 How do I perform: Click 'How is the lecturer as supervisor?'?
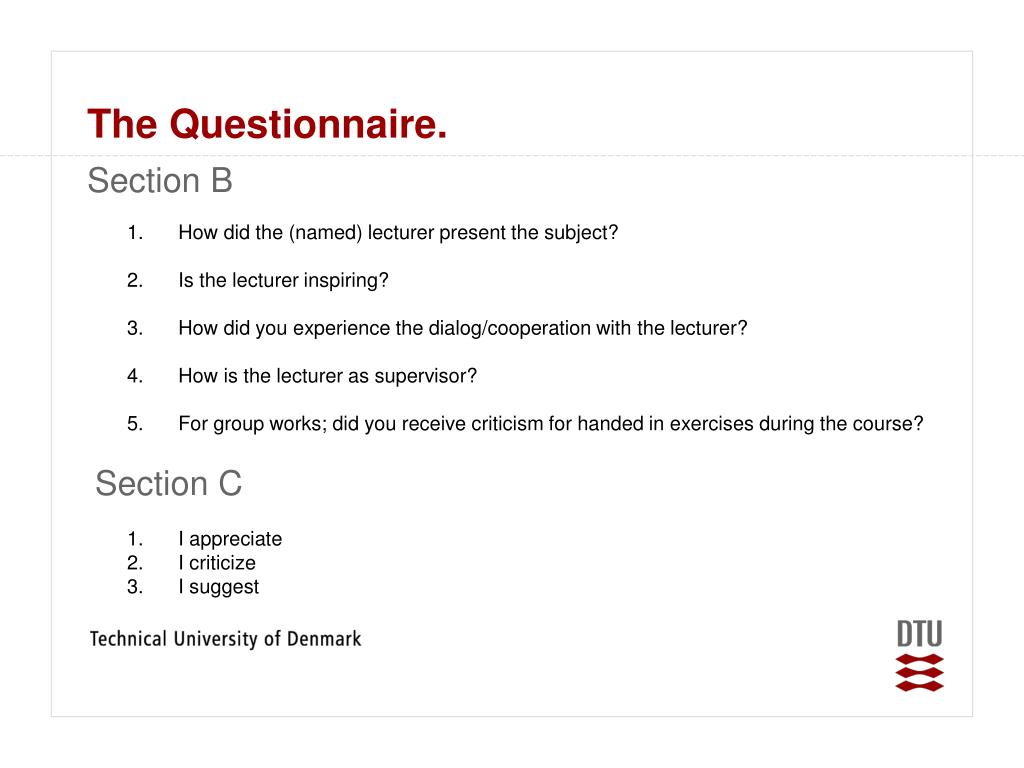pyautogui.click(x=328, y=376)
